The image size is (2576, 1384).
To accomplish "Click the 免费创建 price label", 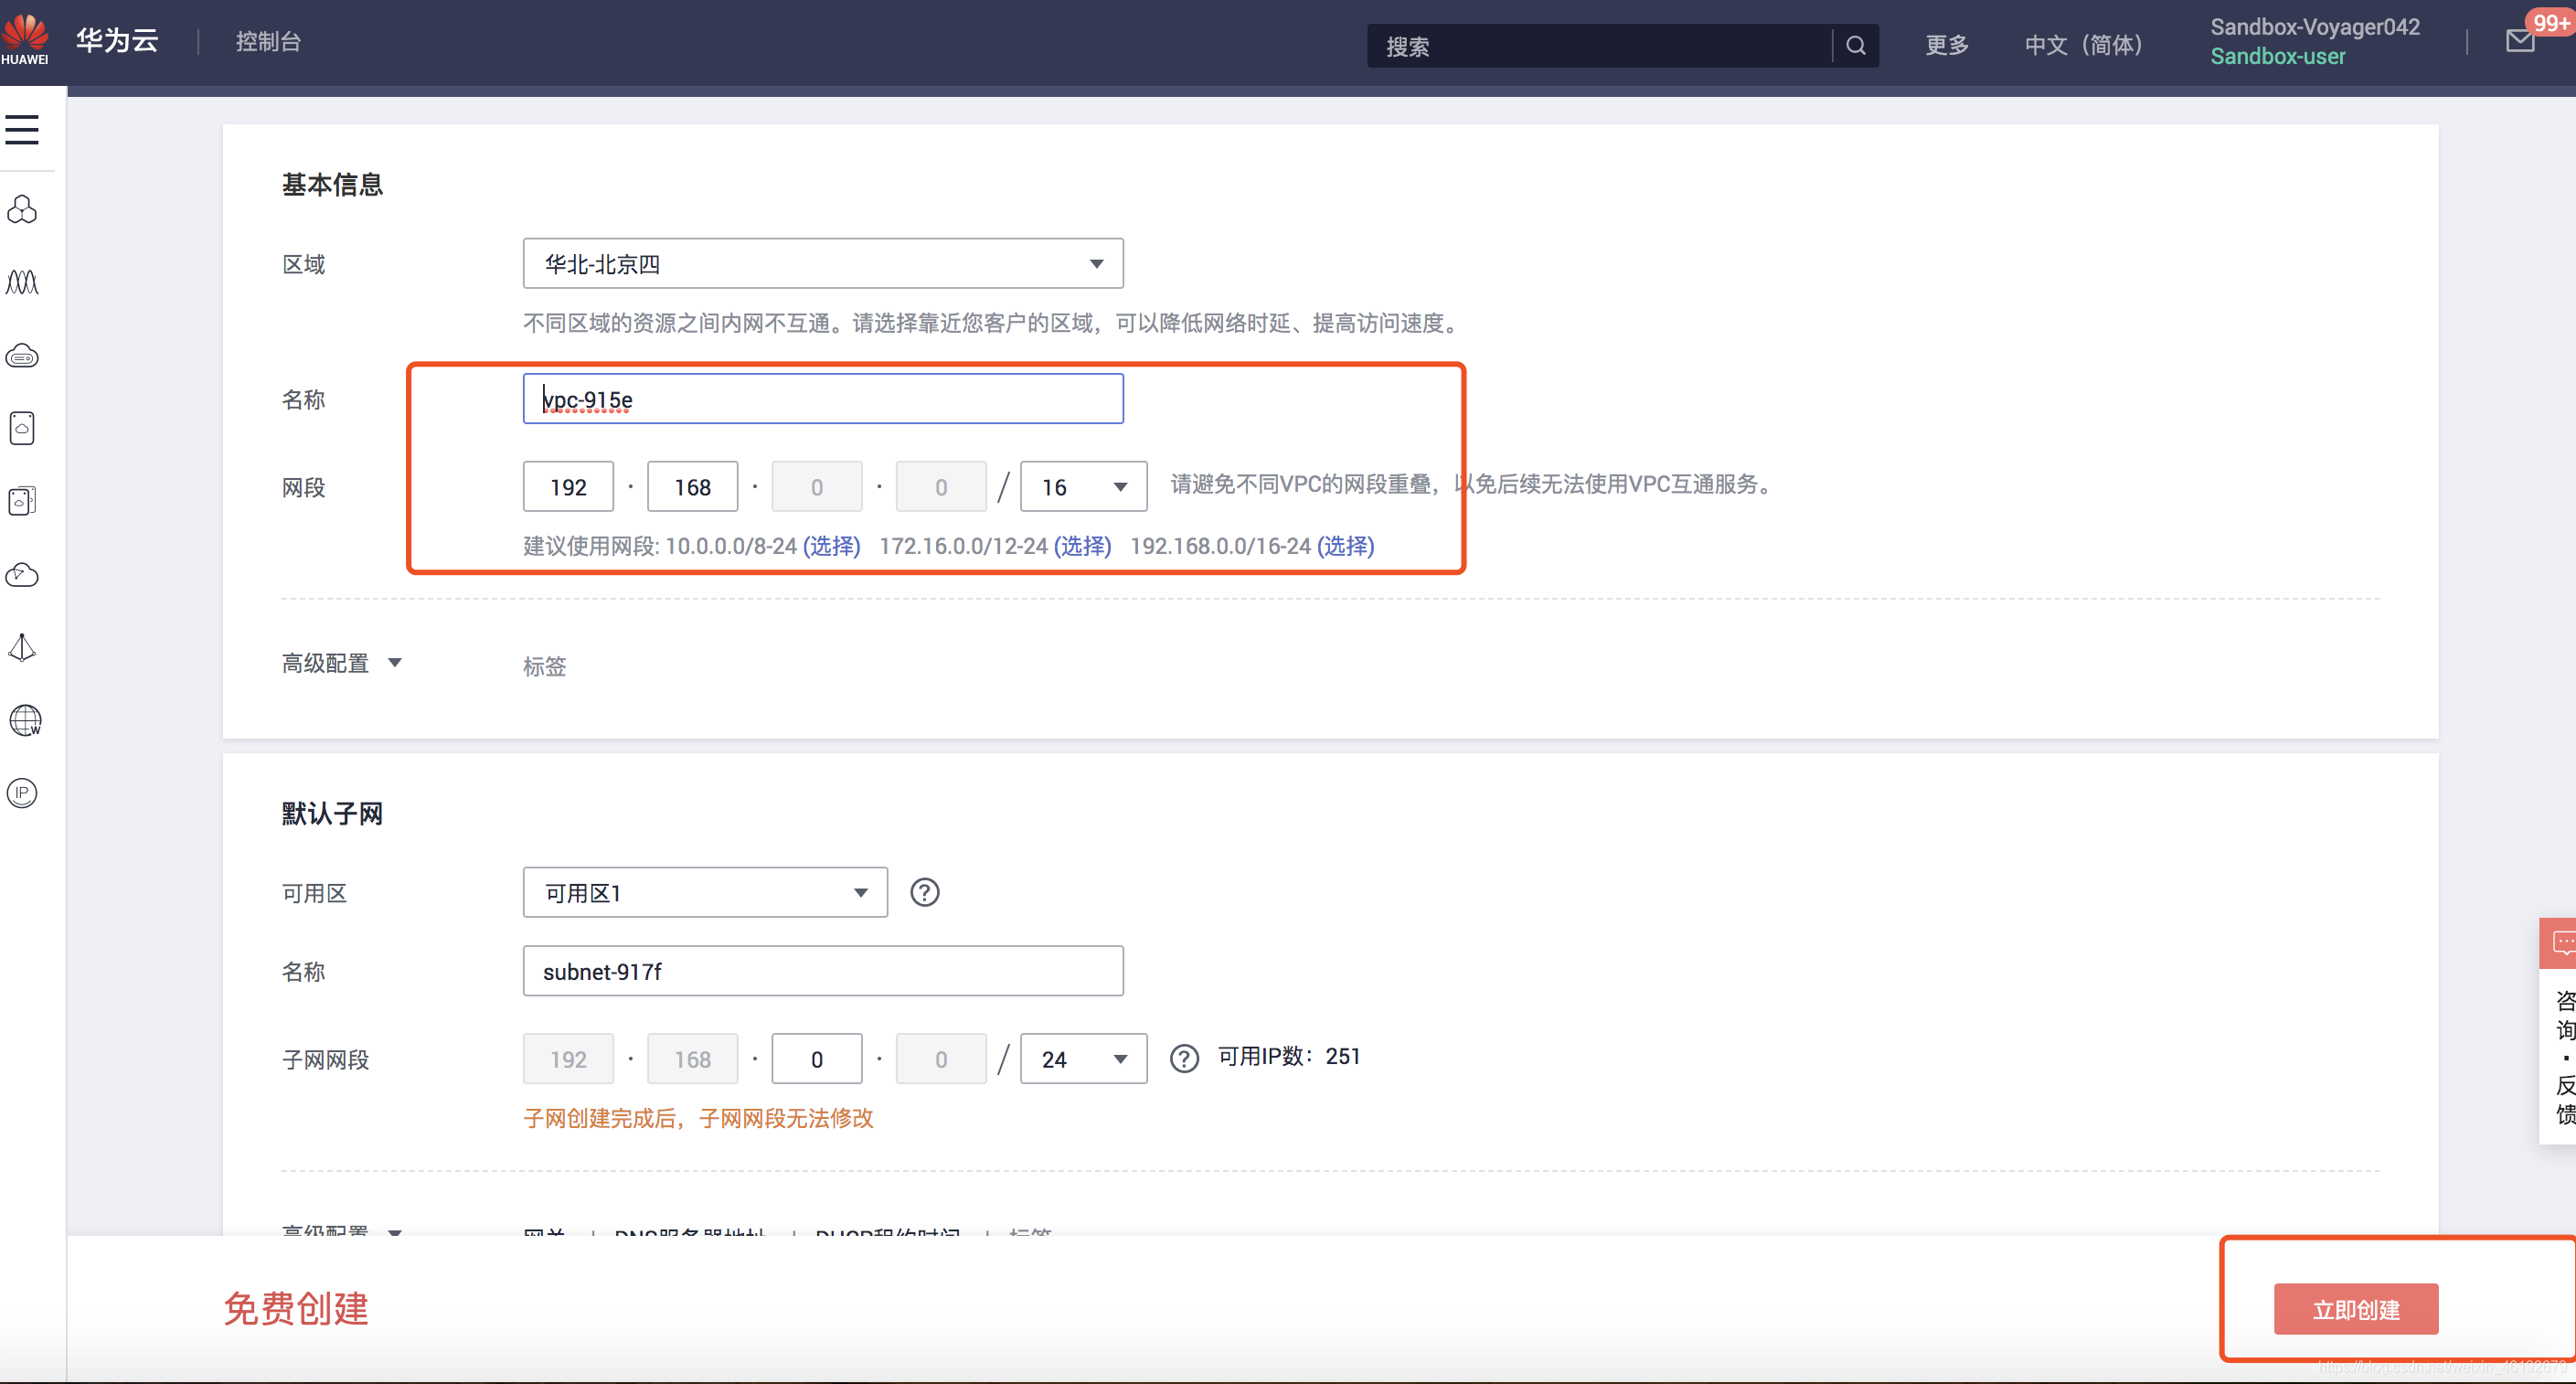I will (296, 1309).
